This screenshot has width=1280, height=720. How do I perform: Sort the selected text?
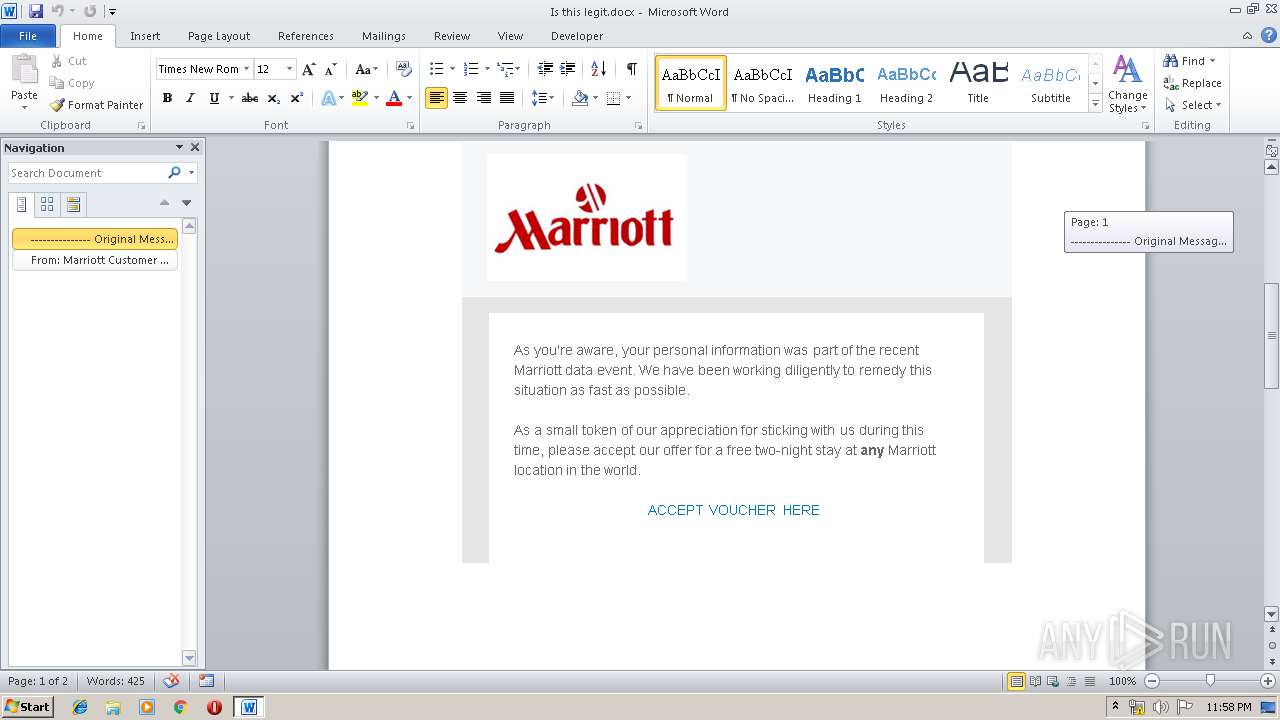pyautogui.click(x=598, y=69)
